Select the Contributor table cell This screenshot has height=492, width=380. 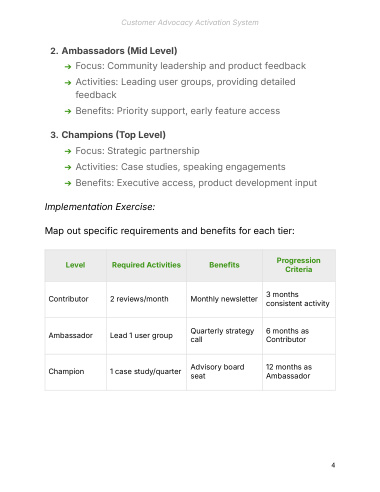pyautogui.click(x=75, y=299)
